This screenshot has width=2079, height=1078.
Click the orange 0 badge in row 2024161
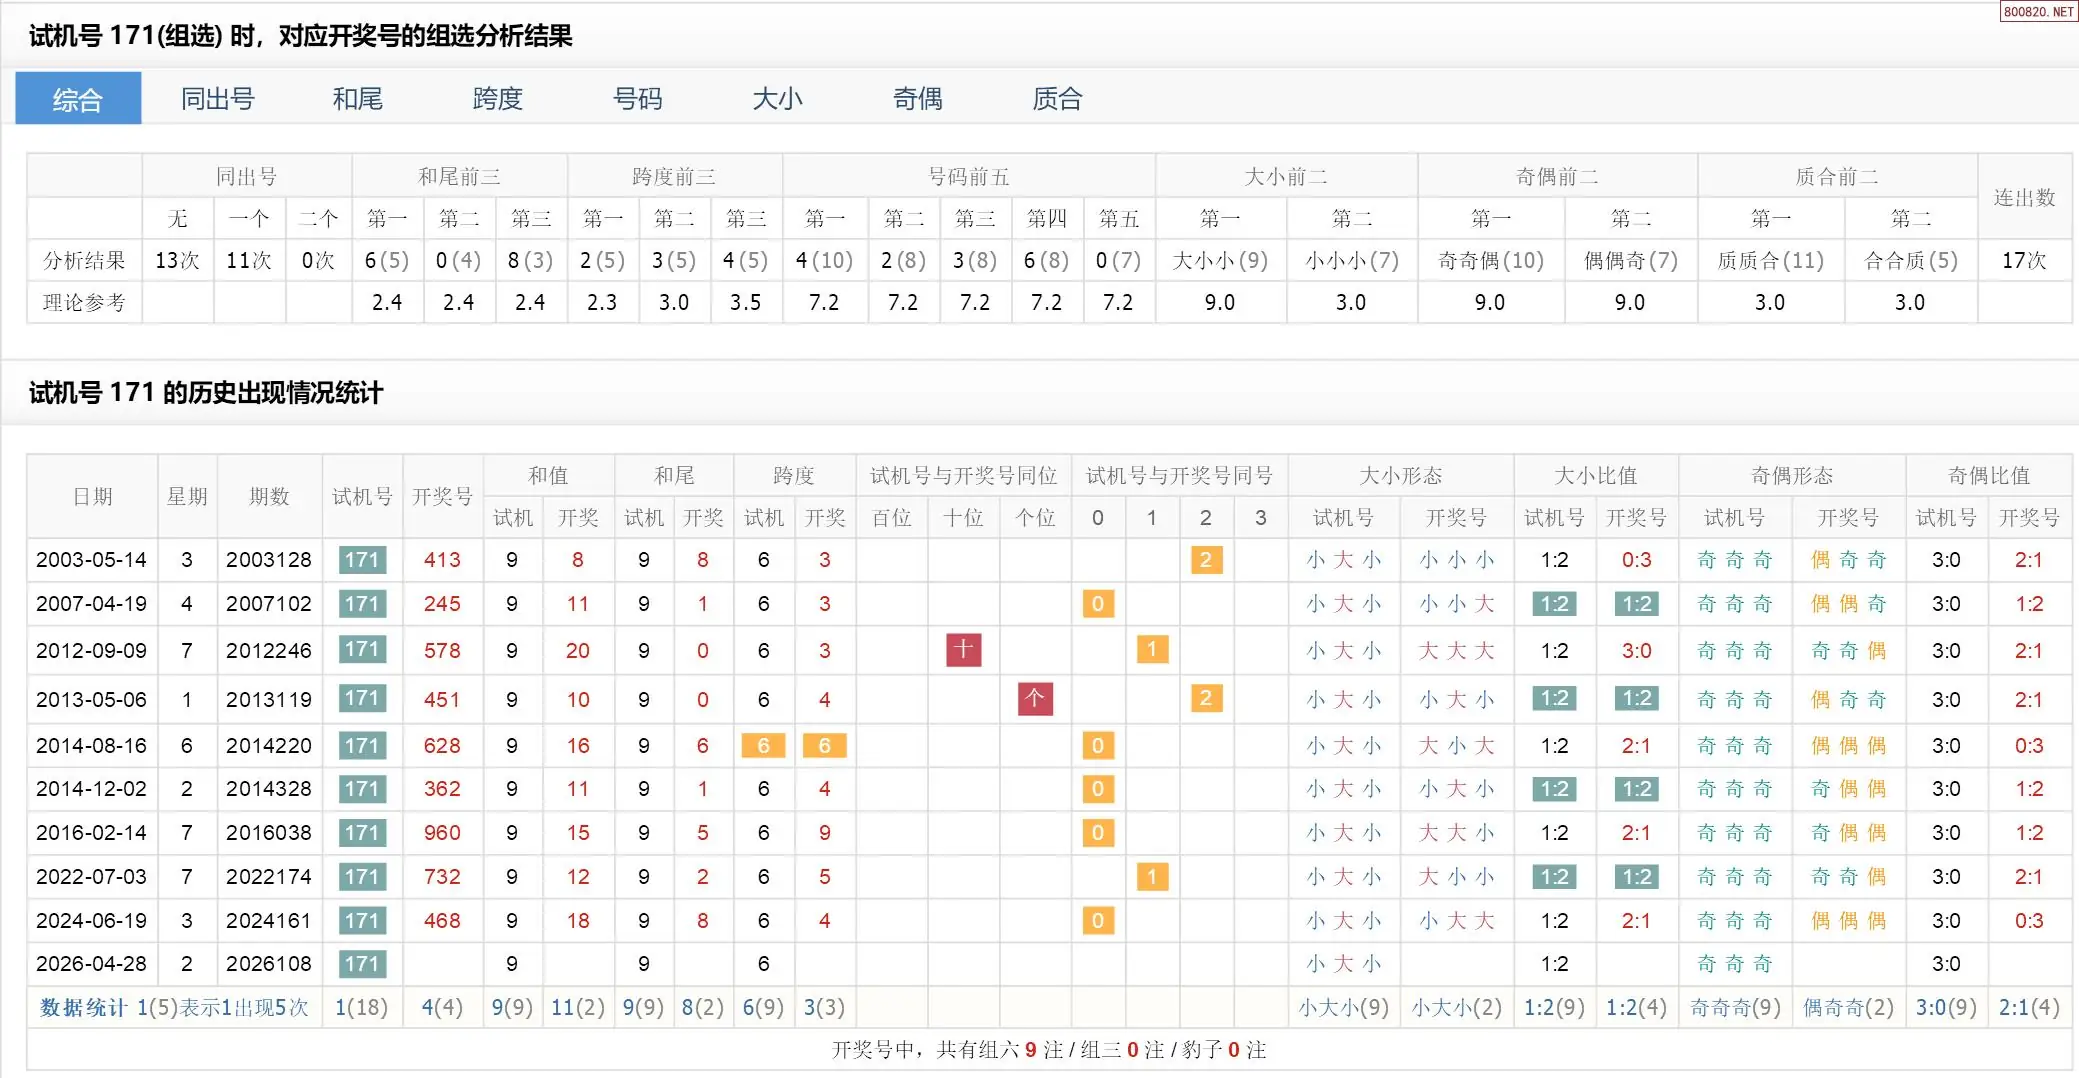(x=1098, y=921)
